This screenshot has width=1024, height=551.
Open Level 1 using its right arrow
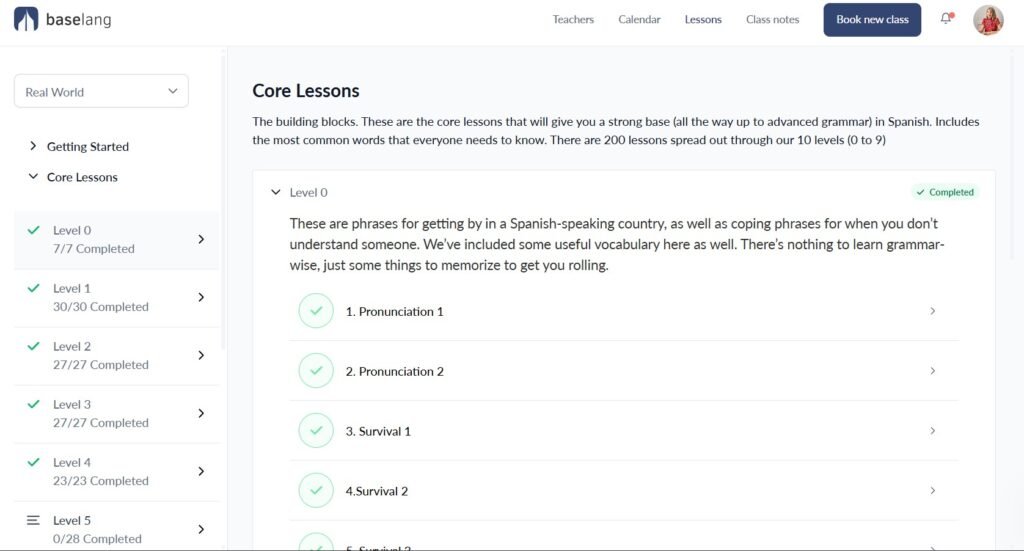pyautogui.click(x=201, y=297)
